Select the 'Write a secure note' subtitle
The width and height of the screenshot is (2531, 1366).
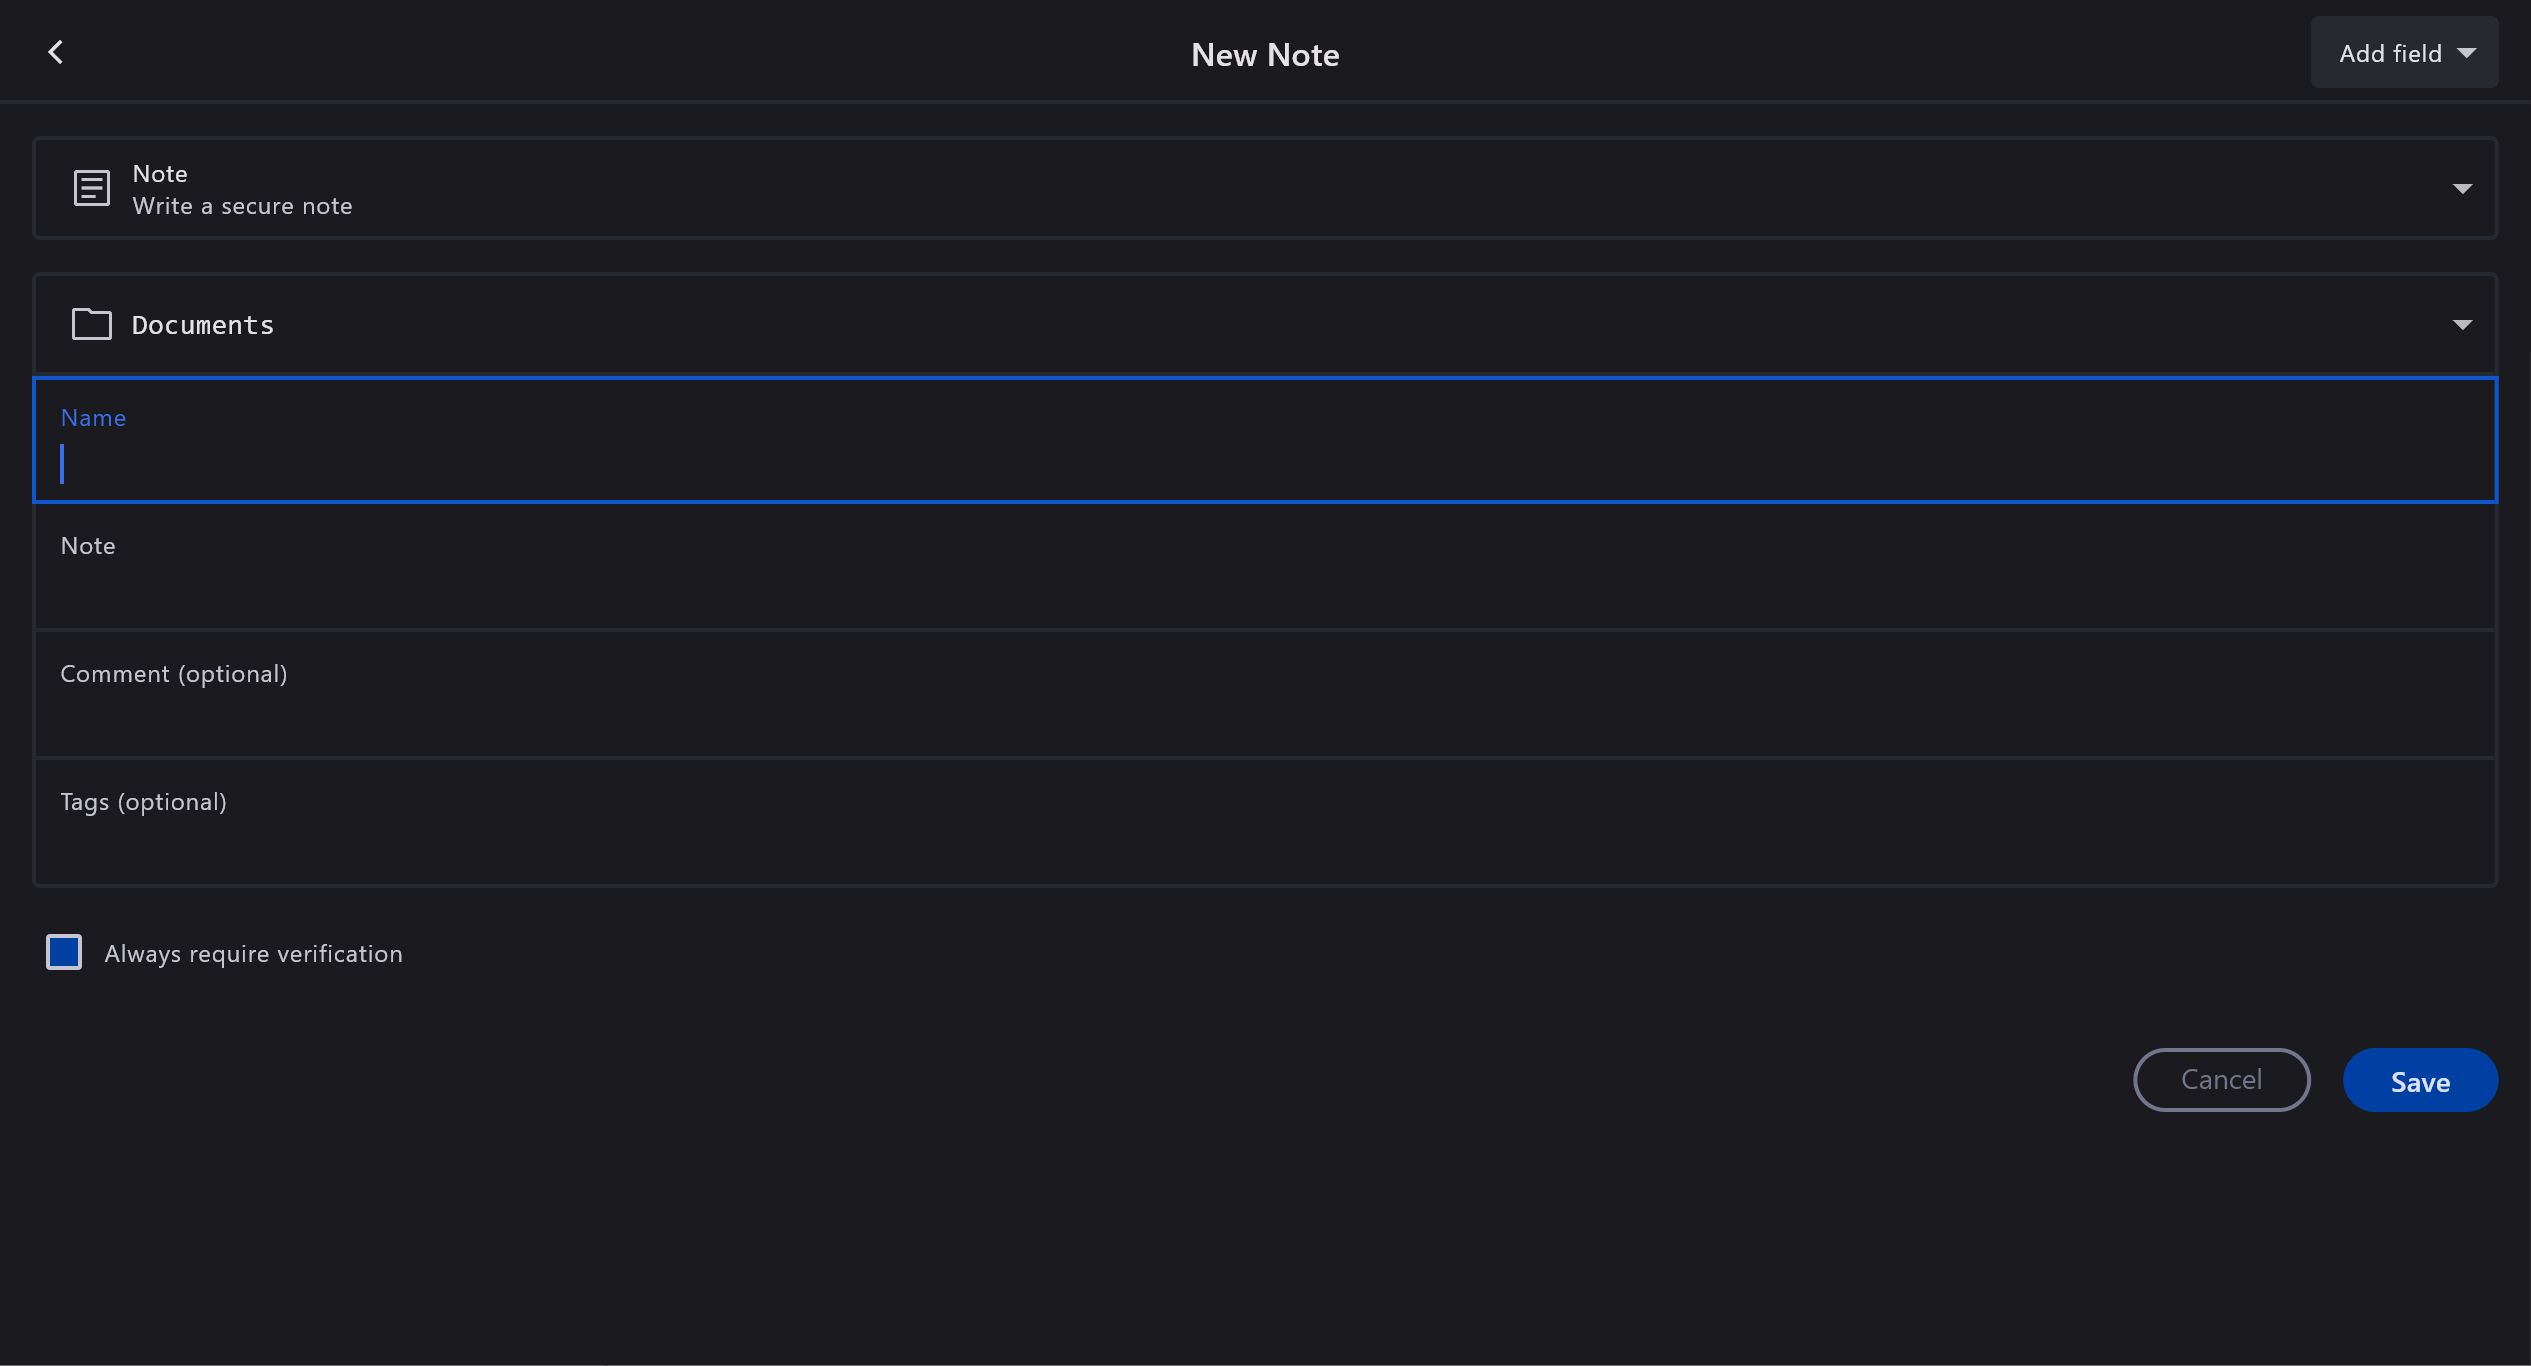[x=242, y=206]
